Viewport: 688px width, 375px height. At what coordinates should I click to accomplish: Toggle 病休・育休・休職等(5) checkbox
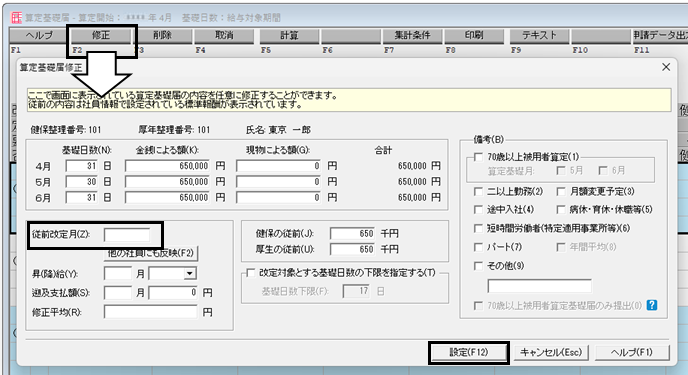pyautogui.click(x=561, y=210)
